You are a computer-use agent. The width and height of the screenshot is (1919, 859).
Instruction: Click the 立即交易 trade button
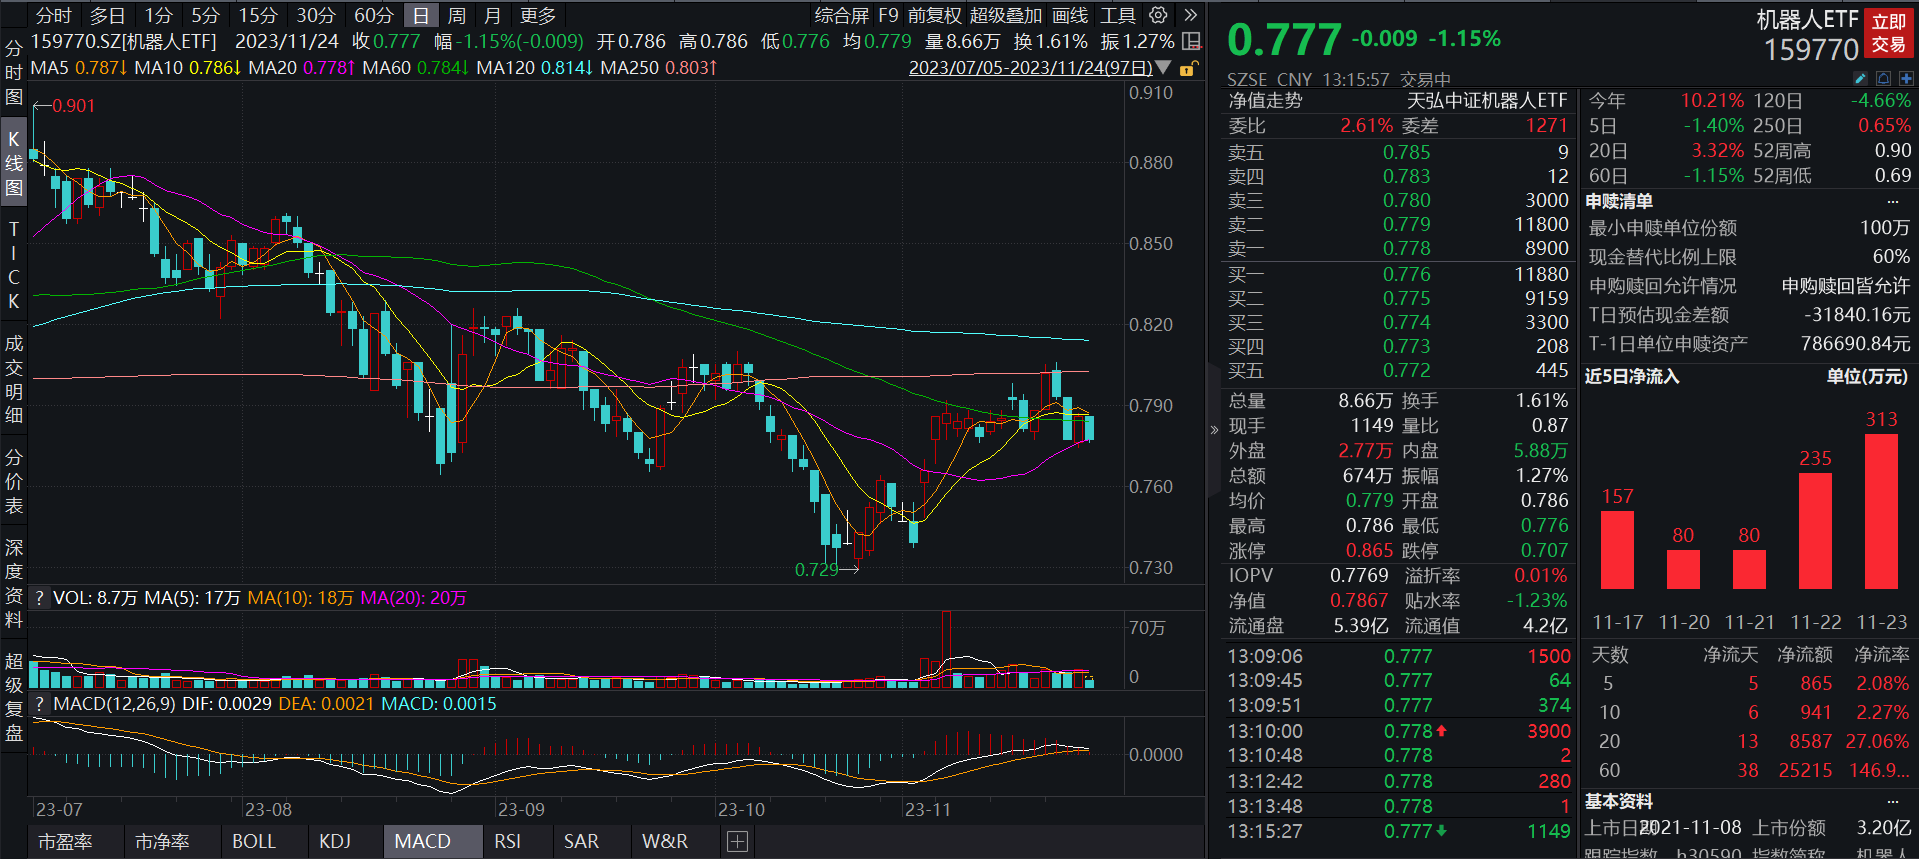click(1889, 33)
